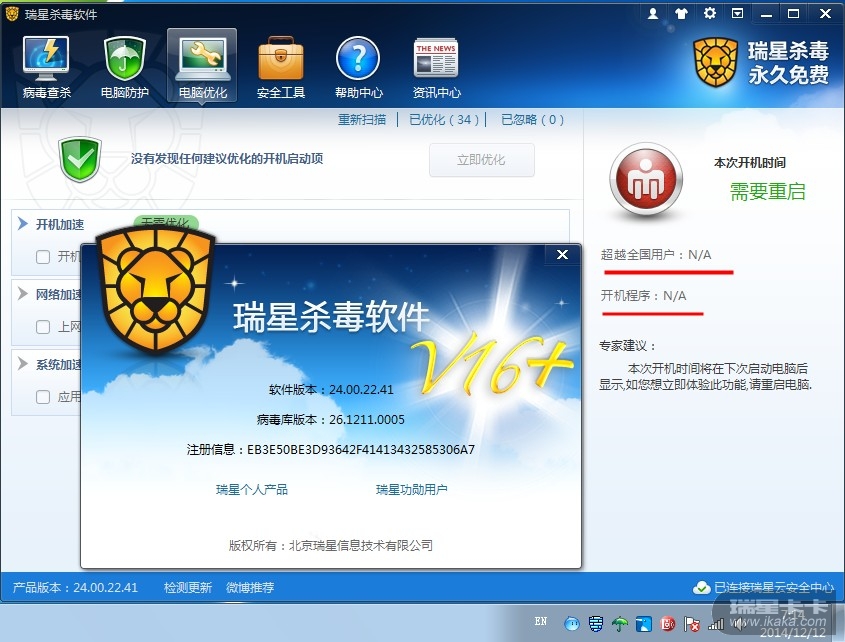Tick the checkbox under 开机加速
845x642 pixels.
click(43, 257)
